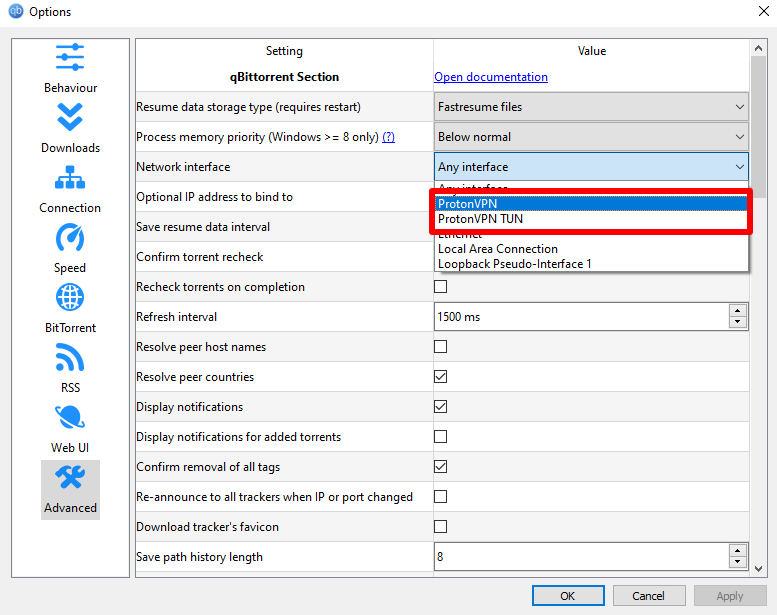Open the Behaviour settings section icon

point(70,57)
